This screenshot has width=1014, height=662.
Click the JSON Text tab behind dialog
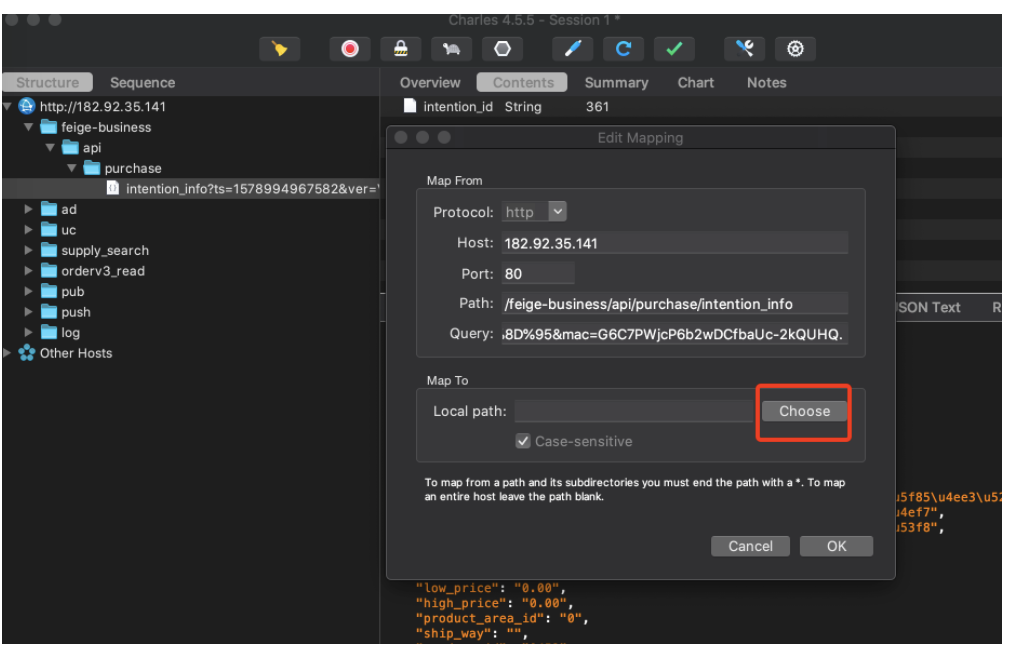tap(929, 308)
